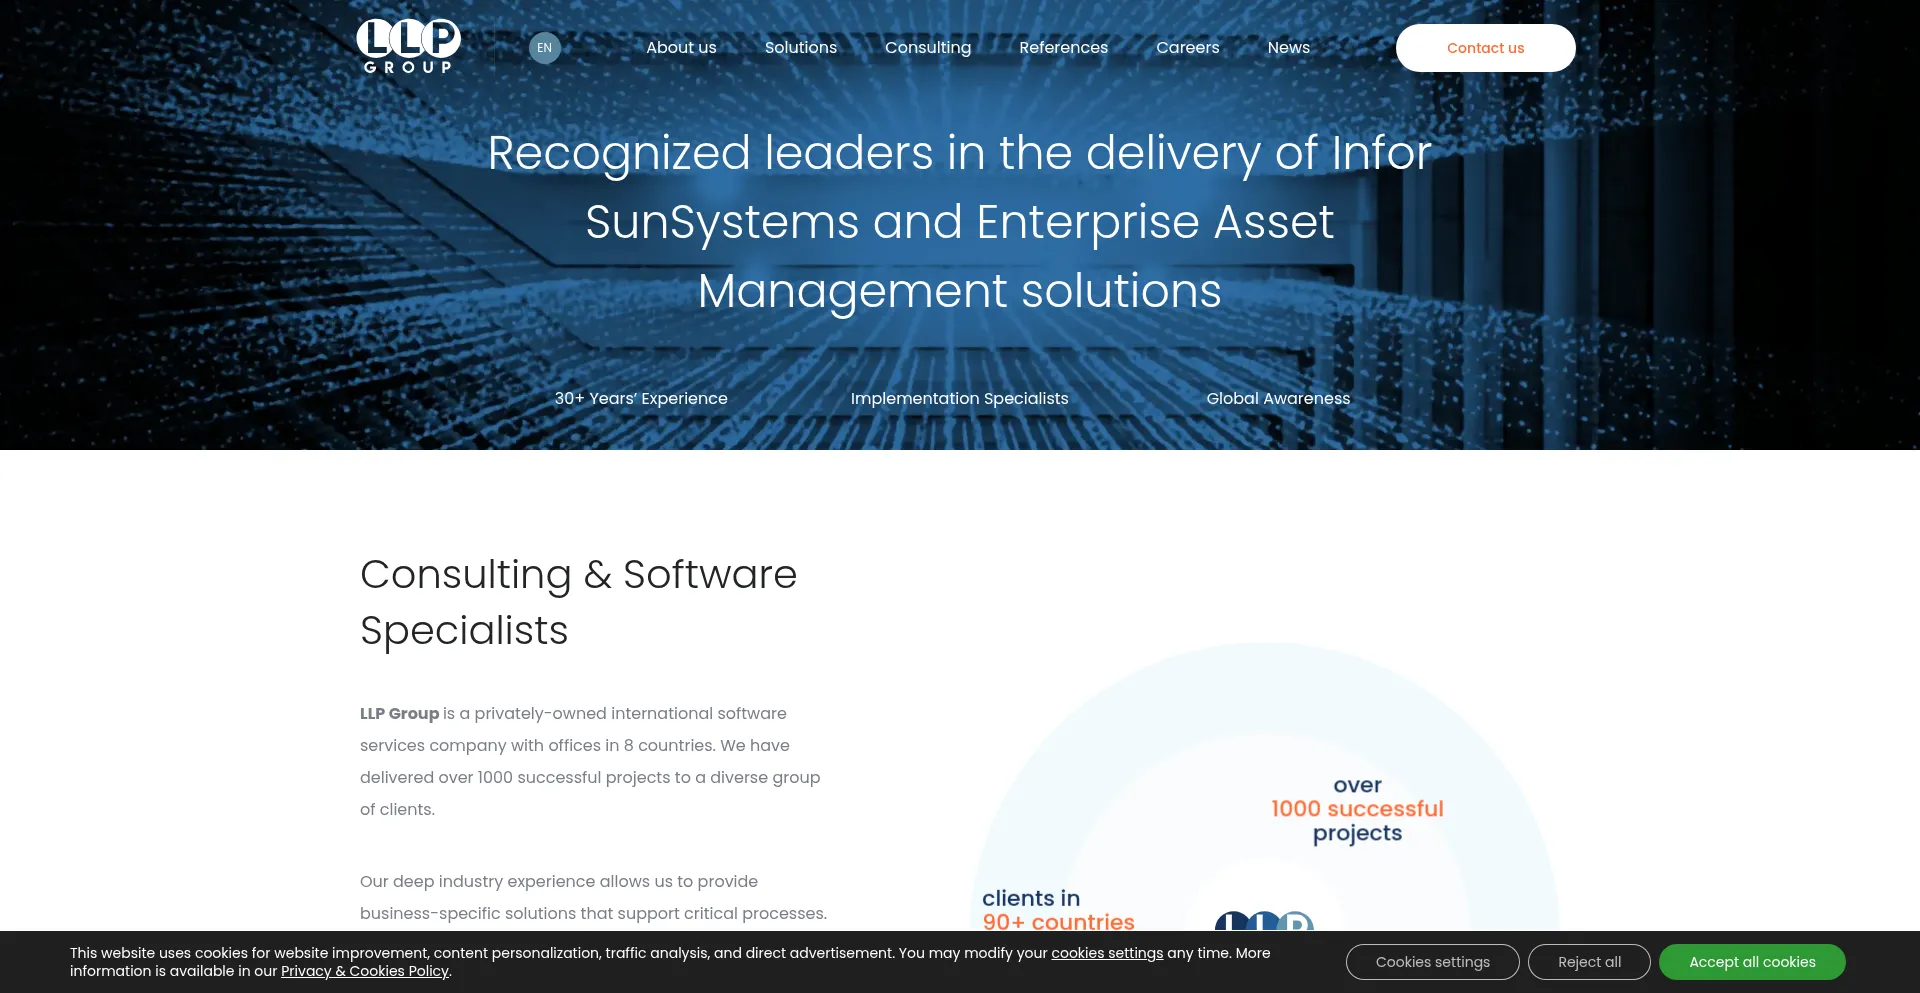Open the News section

tap(1288, 48)
